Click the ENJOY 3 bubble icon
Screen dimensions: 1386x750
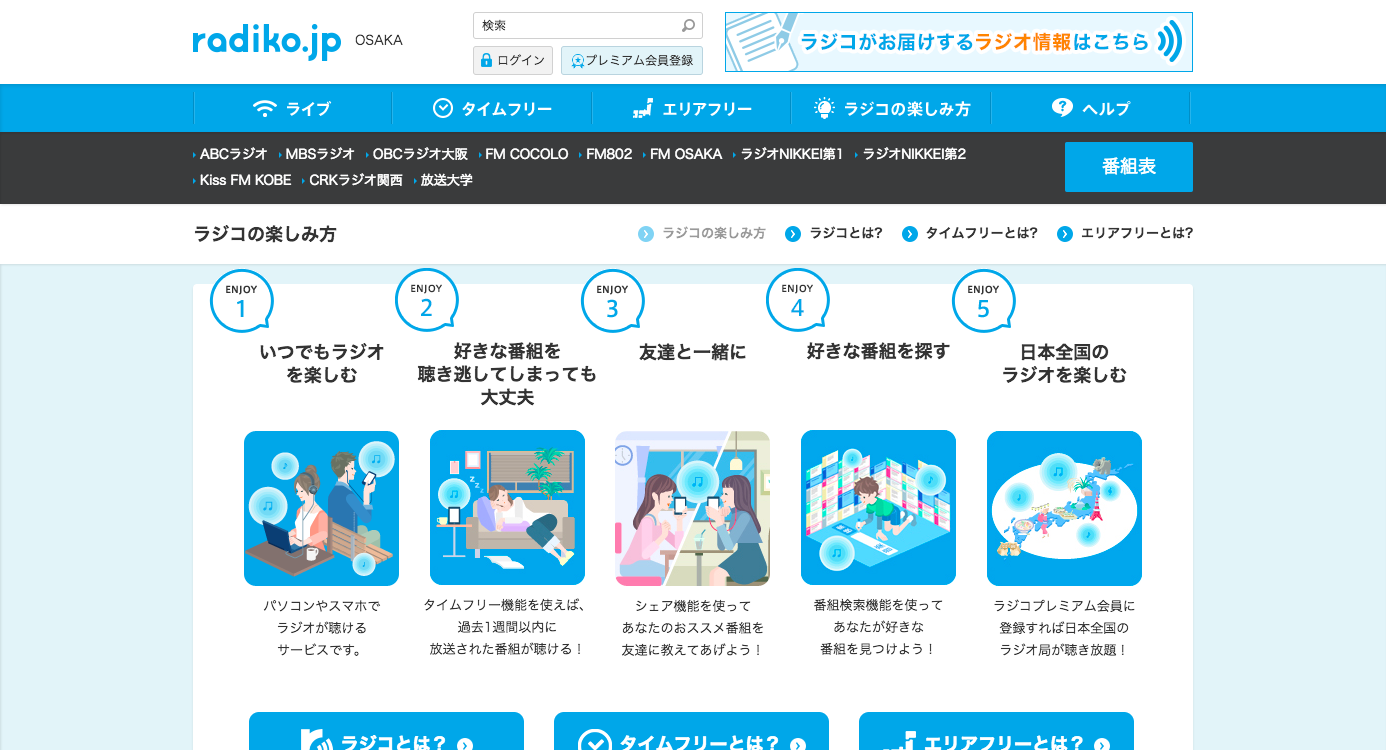pos(612,301)
